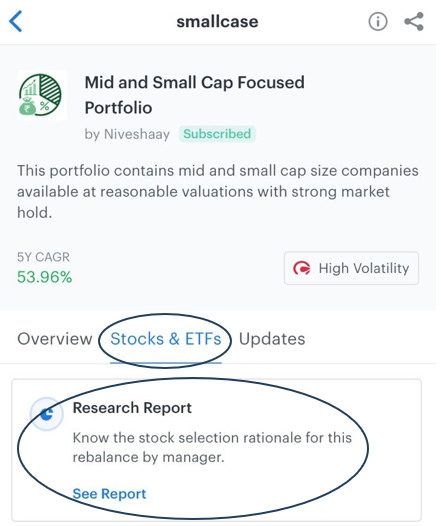Click the portfolio pie chart logo
This screenshot has width=441, height=526.
(x=42, y=96)
